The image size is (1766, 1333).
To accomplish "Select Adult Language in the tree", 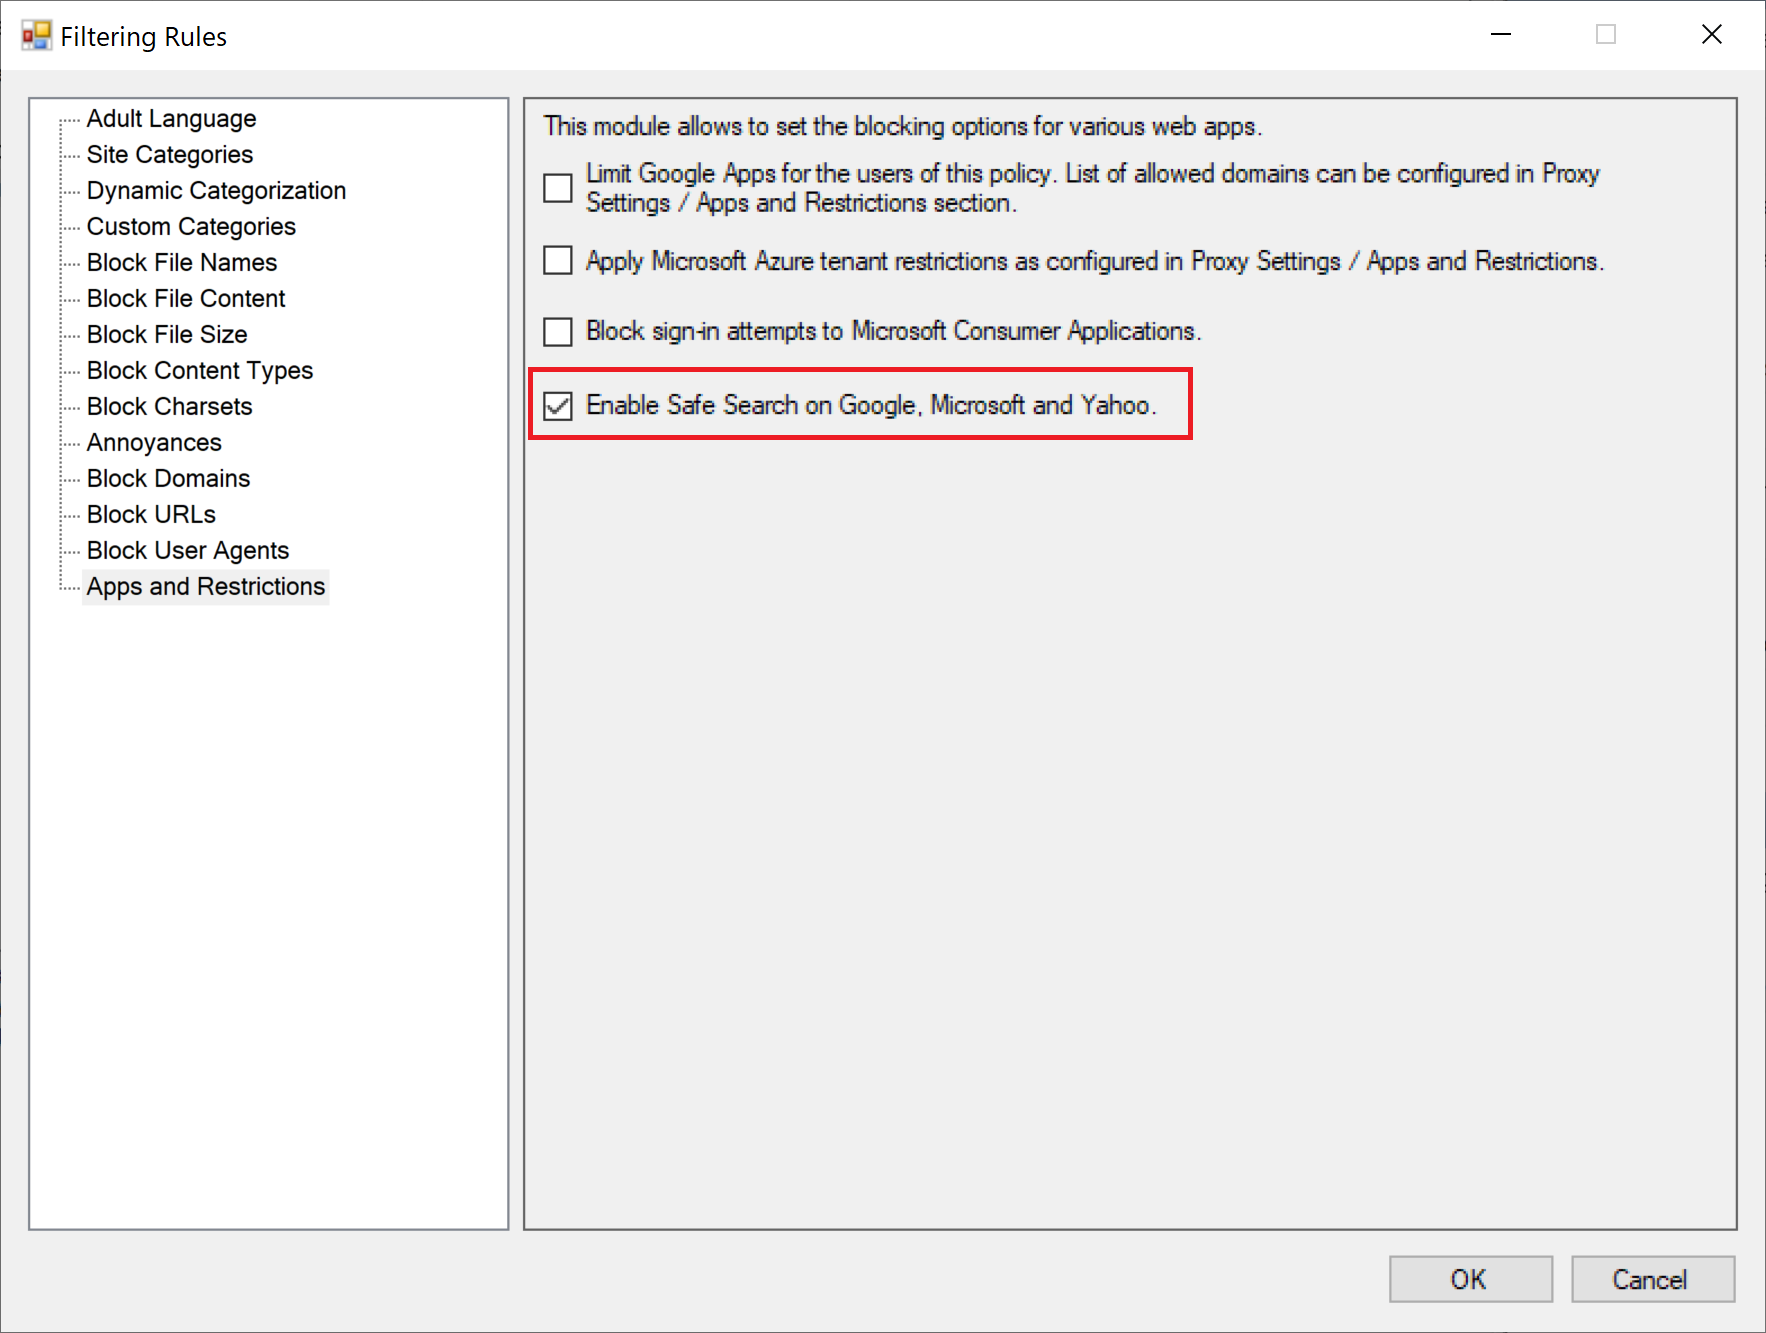I will pos(171,119).
